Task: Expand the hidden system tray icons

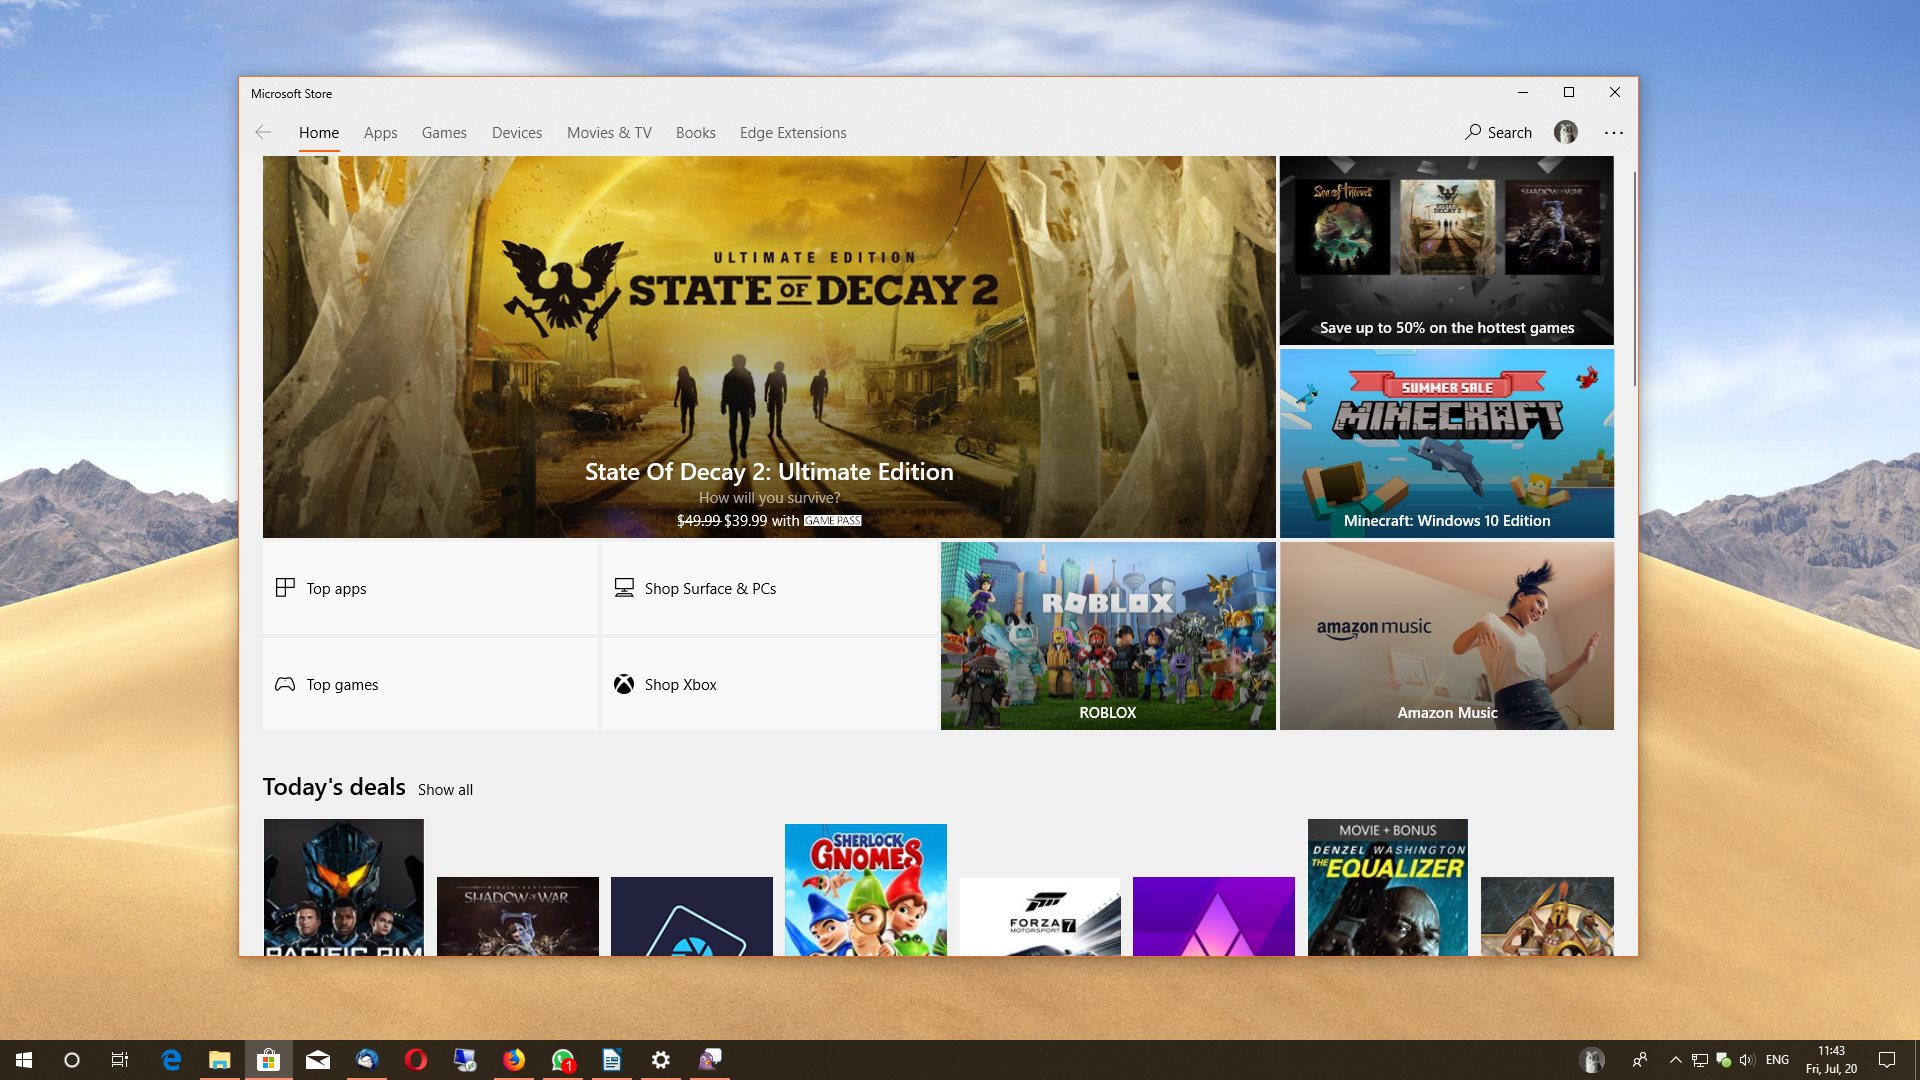Action: [1676, 1060]
